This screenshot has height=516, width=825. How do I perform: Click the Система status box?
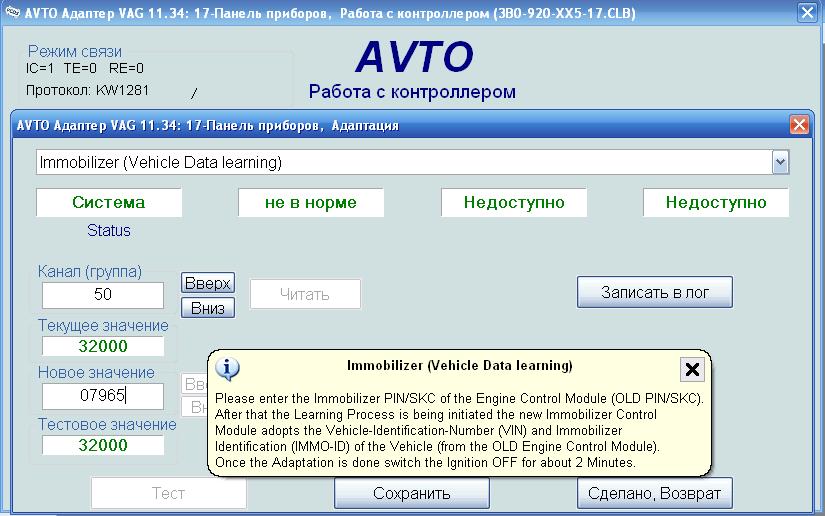[x=109, y=203]
